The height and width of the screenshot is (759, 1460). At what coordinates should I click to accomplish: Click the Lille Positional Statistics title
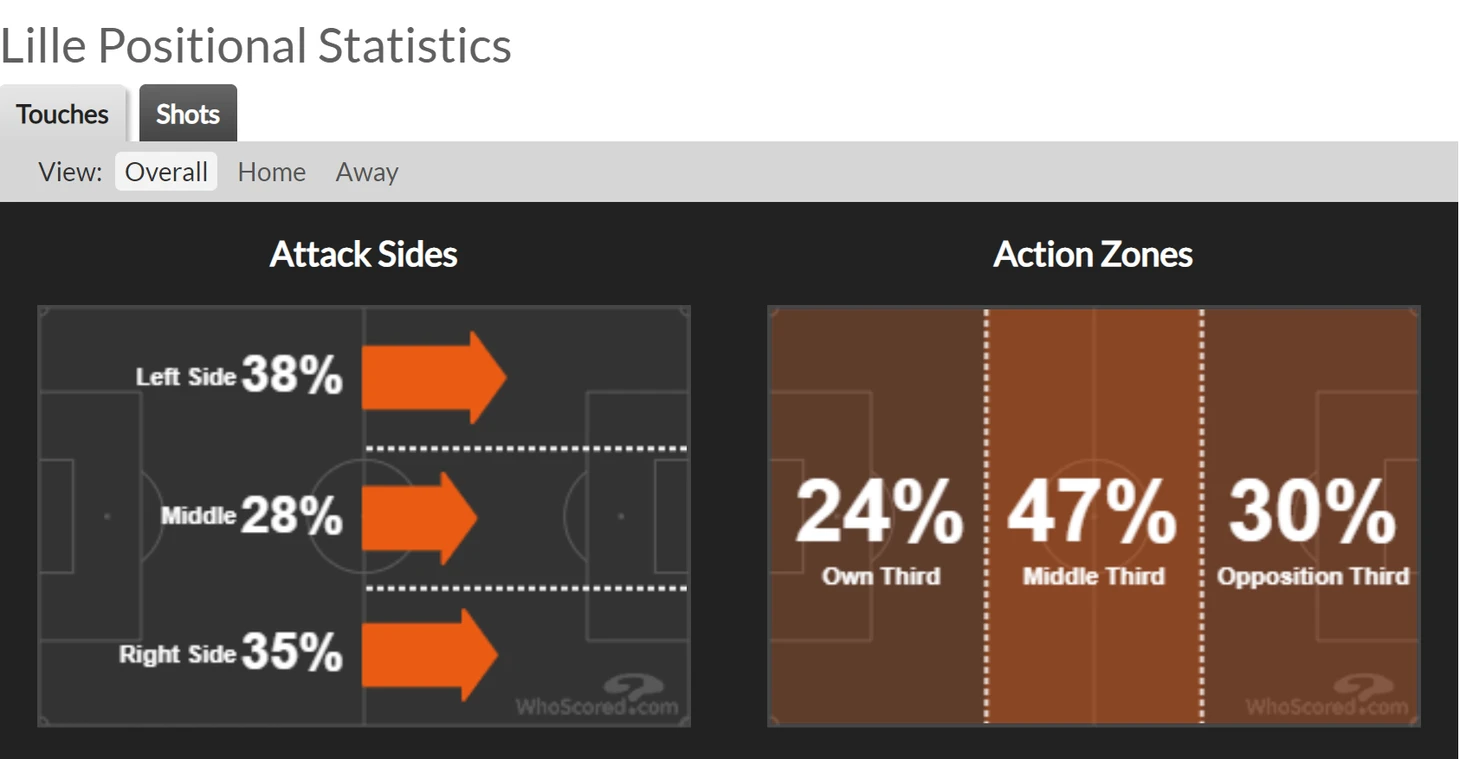tap(256, 46)
